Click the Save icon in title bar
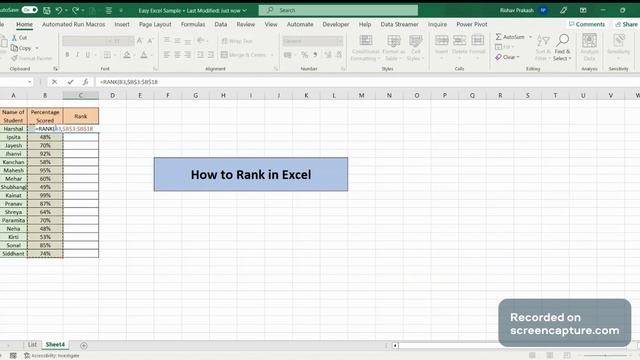This screenshot has width=640, height=360. point(47,10)
